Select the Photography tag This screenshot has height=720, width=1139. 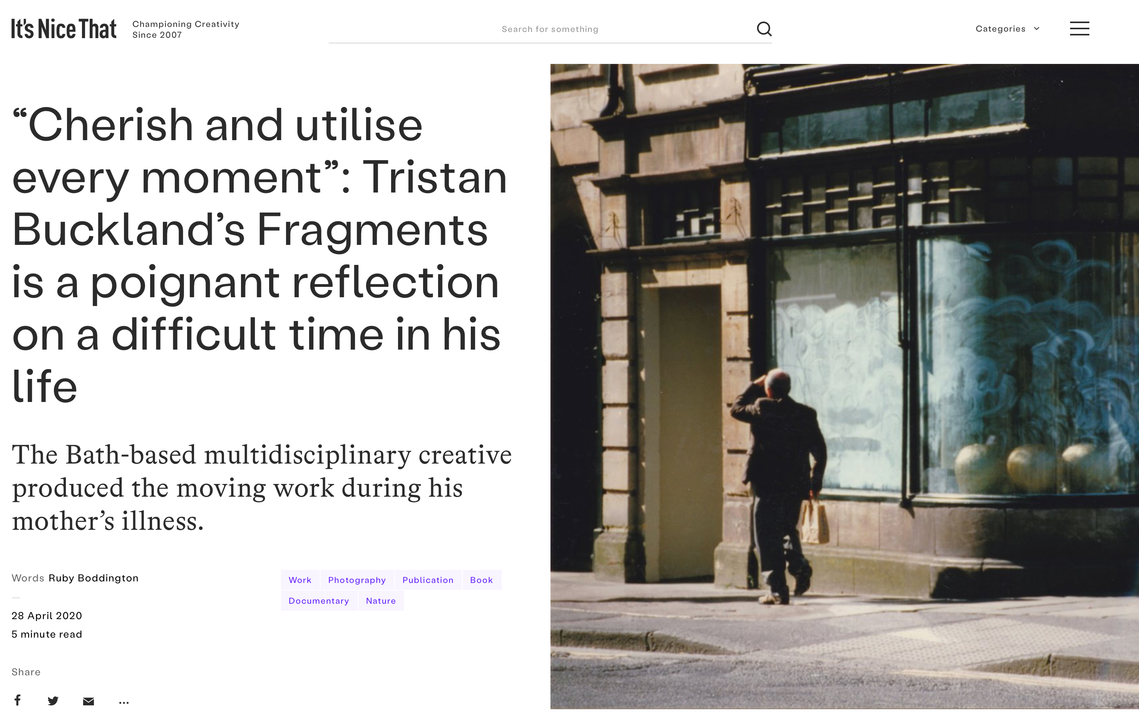(x=357, y=580)
